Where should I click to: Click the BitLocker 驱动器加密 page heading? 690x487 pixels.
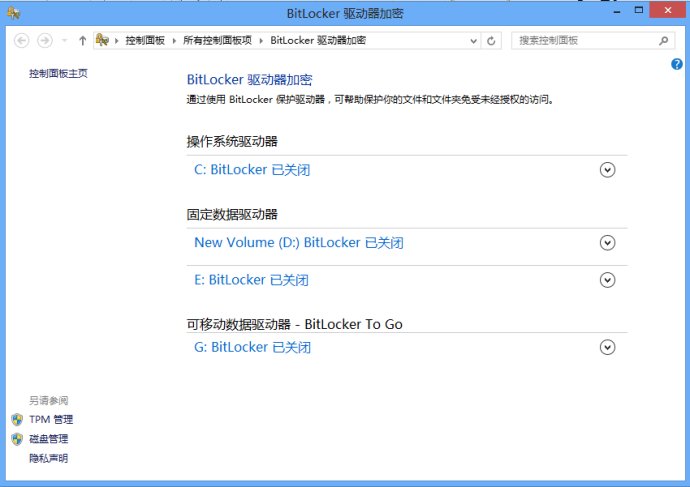point(250,80)
